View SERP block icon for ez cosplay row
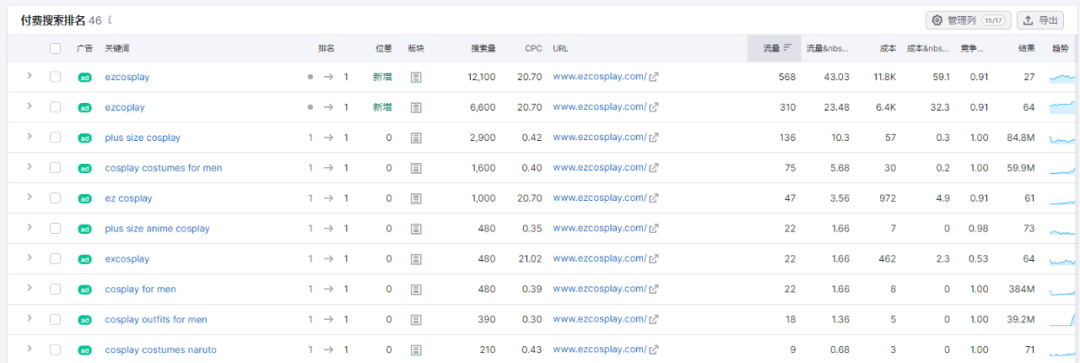The image size is (1080, 363). tap(416, 198)
